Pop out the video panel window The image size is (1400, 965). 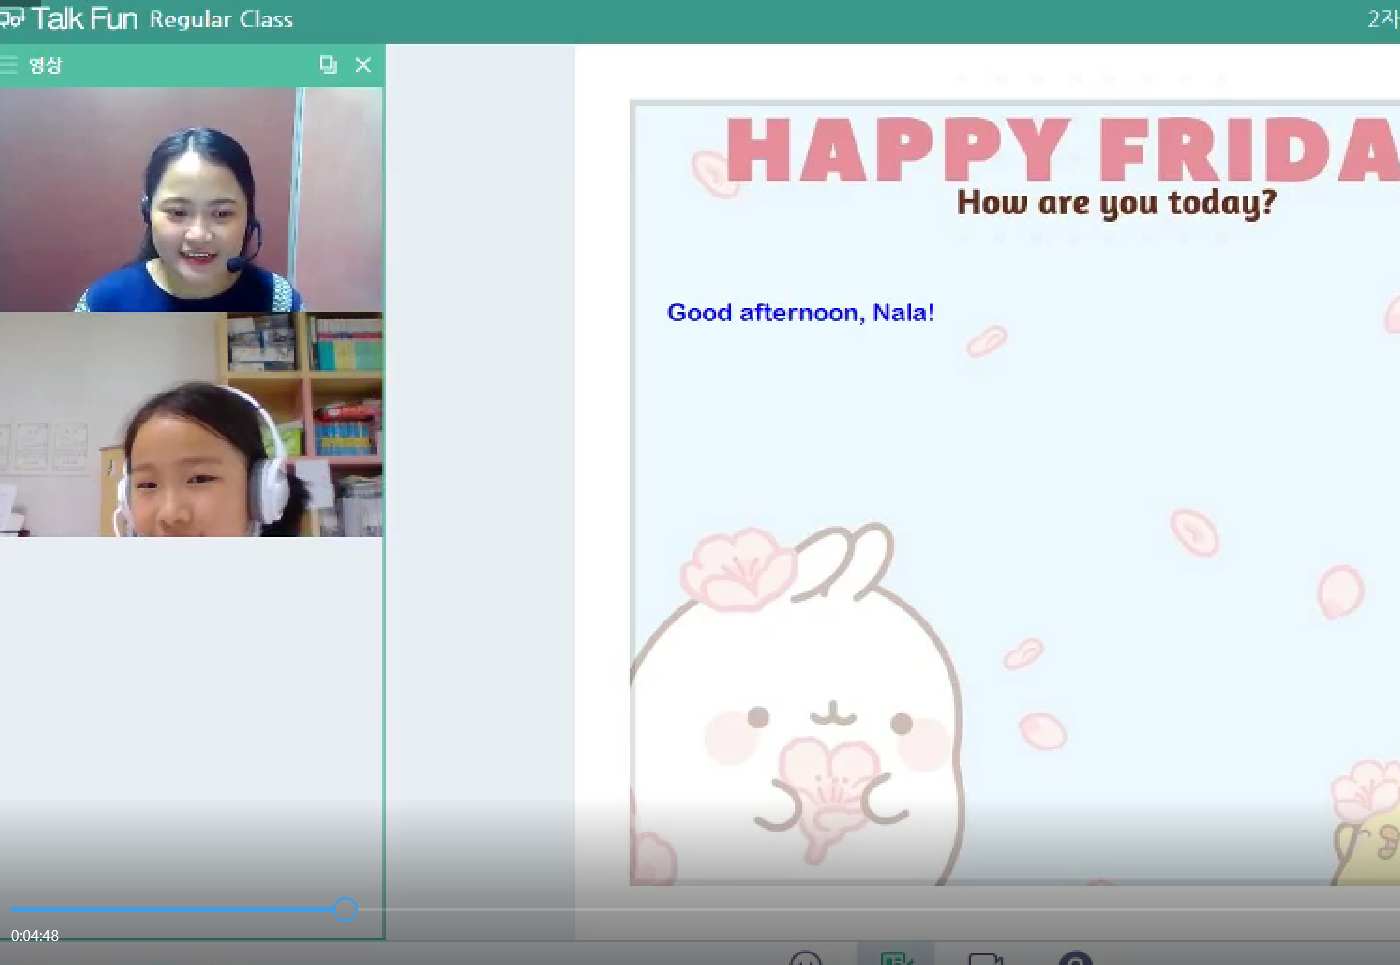click(x=328, y=65)
